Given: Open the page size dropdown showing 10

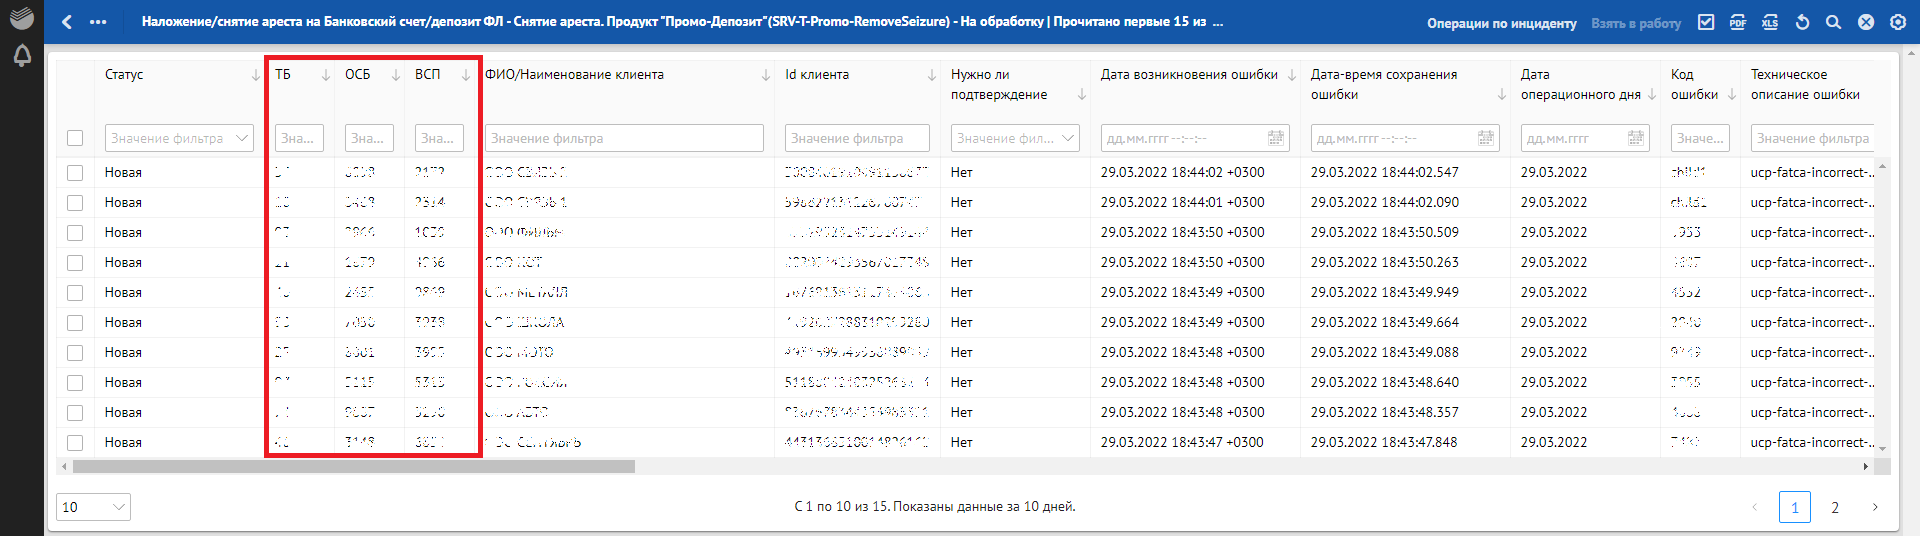Looking at the screenshot, I should coord(93,507).
